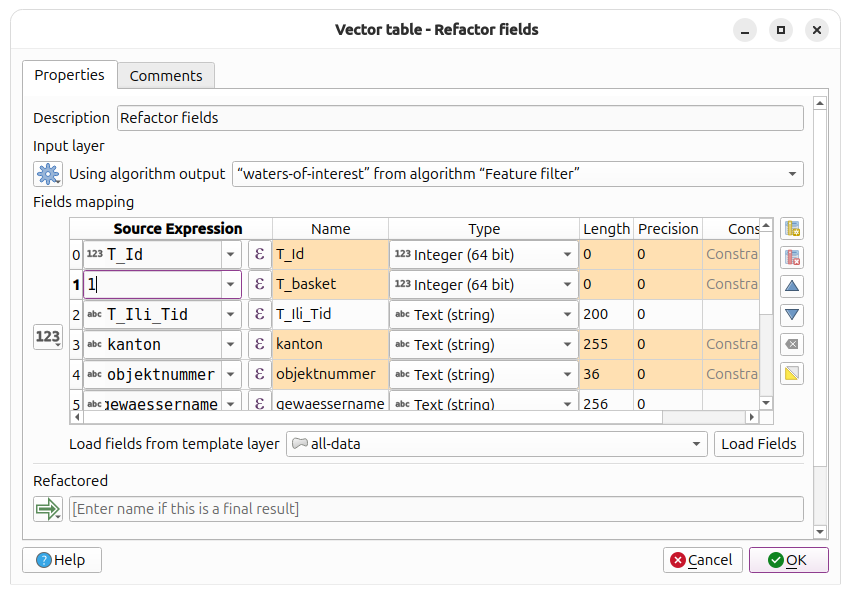The image size is (851, 595).
Task: Click the delete selected field icon
Action: [x=792, y=257]
